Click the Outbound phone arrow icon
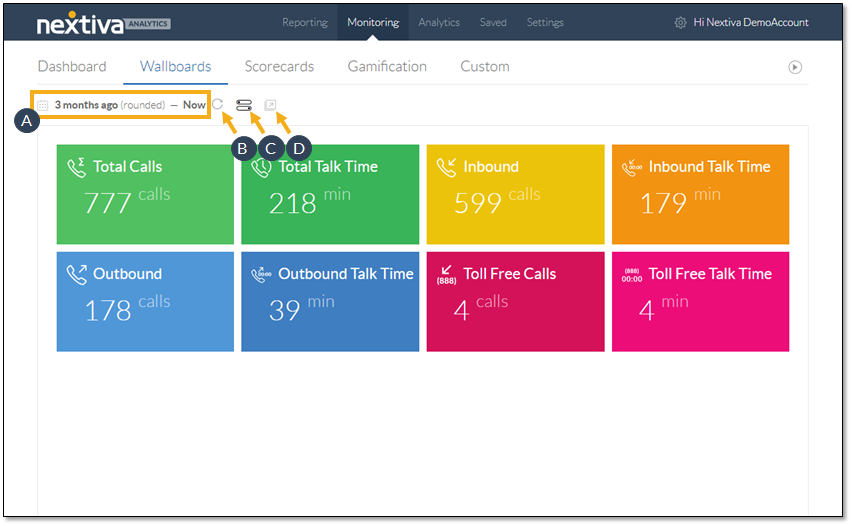Viewport: 852px width, 526px height. tap(77, 275)
